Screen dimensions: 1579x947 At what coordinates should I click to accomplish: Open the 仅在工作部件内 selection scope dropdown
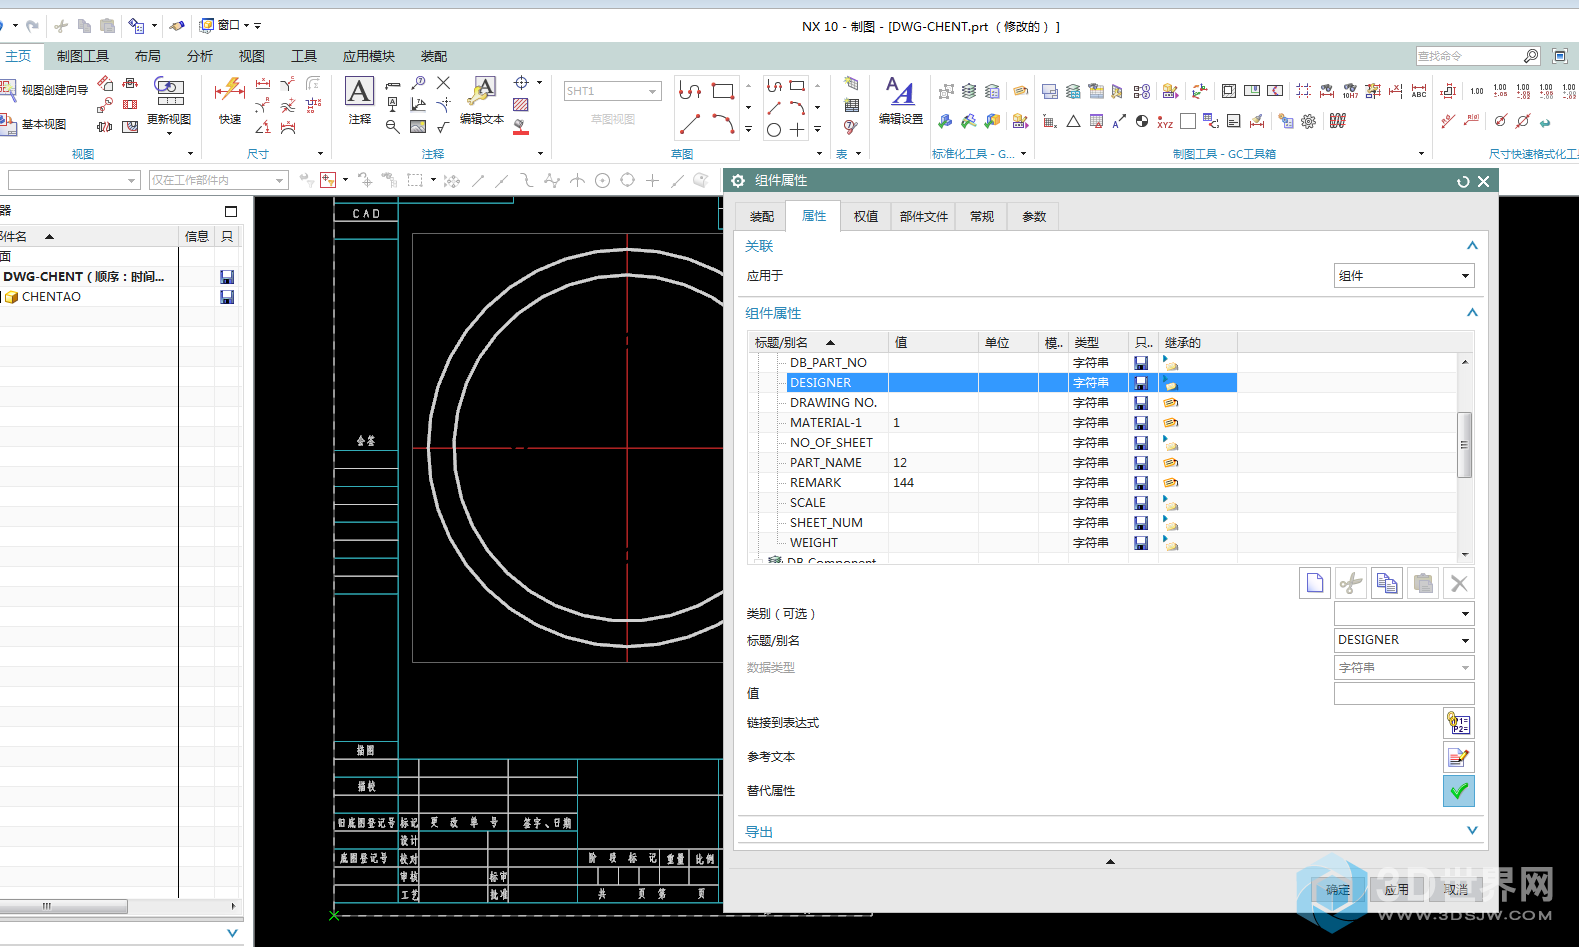coord(219,180)
